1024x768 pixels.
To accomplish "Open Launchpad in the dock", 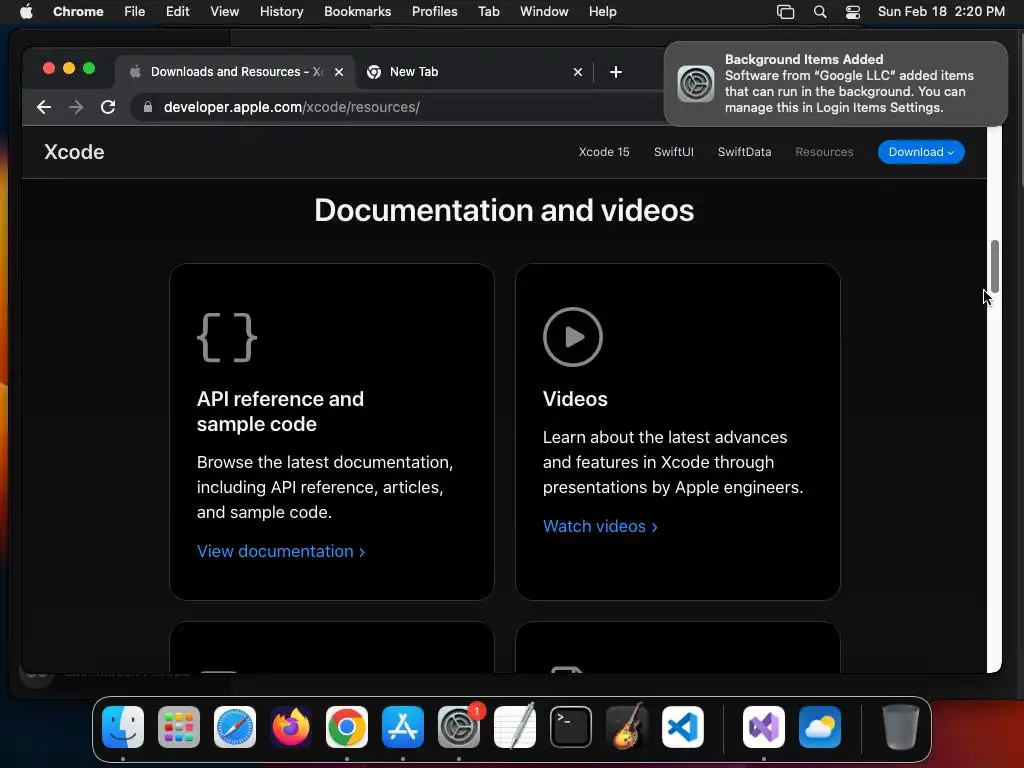I will [x=179, y=727].
